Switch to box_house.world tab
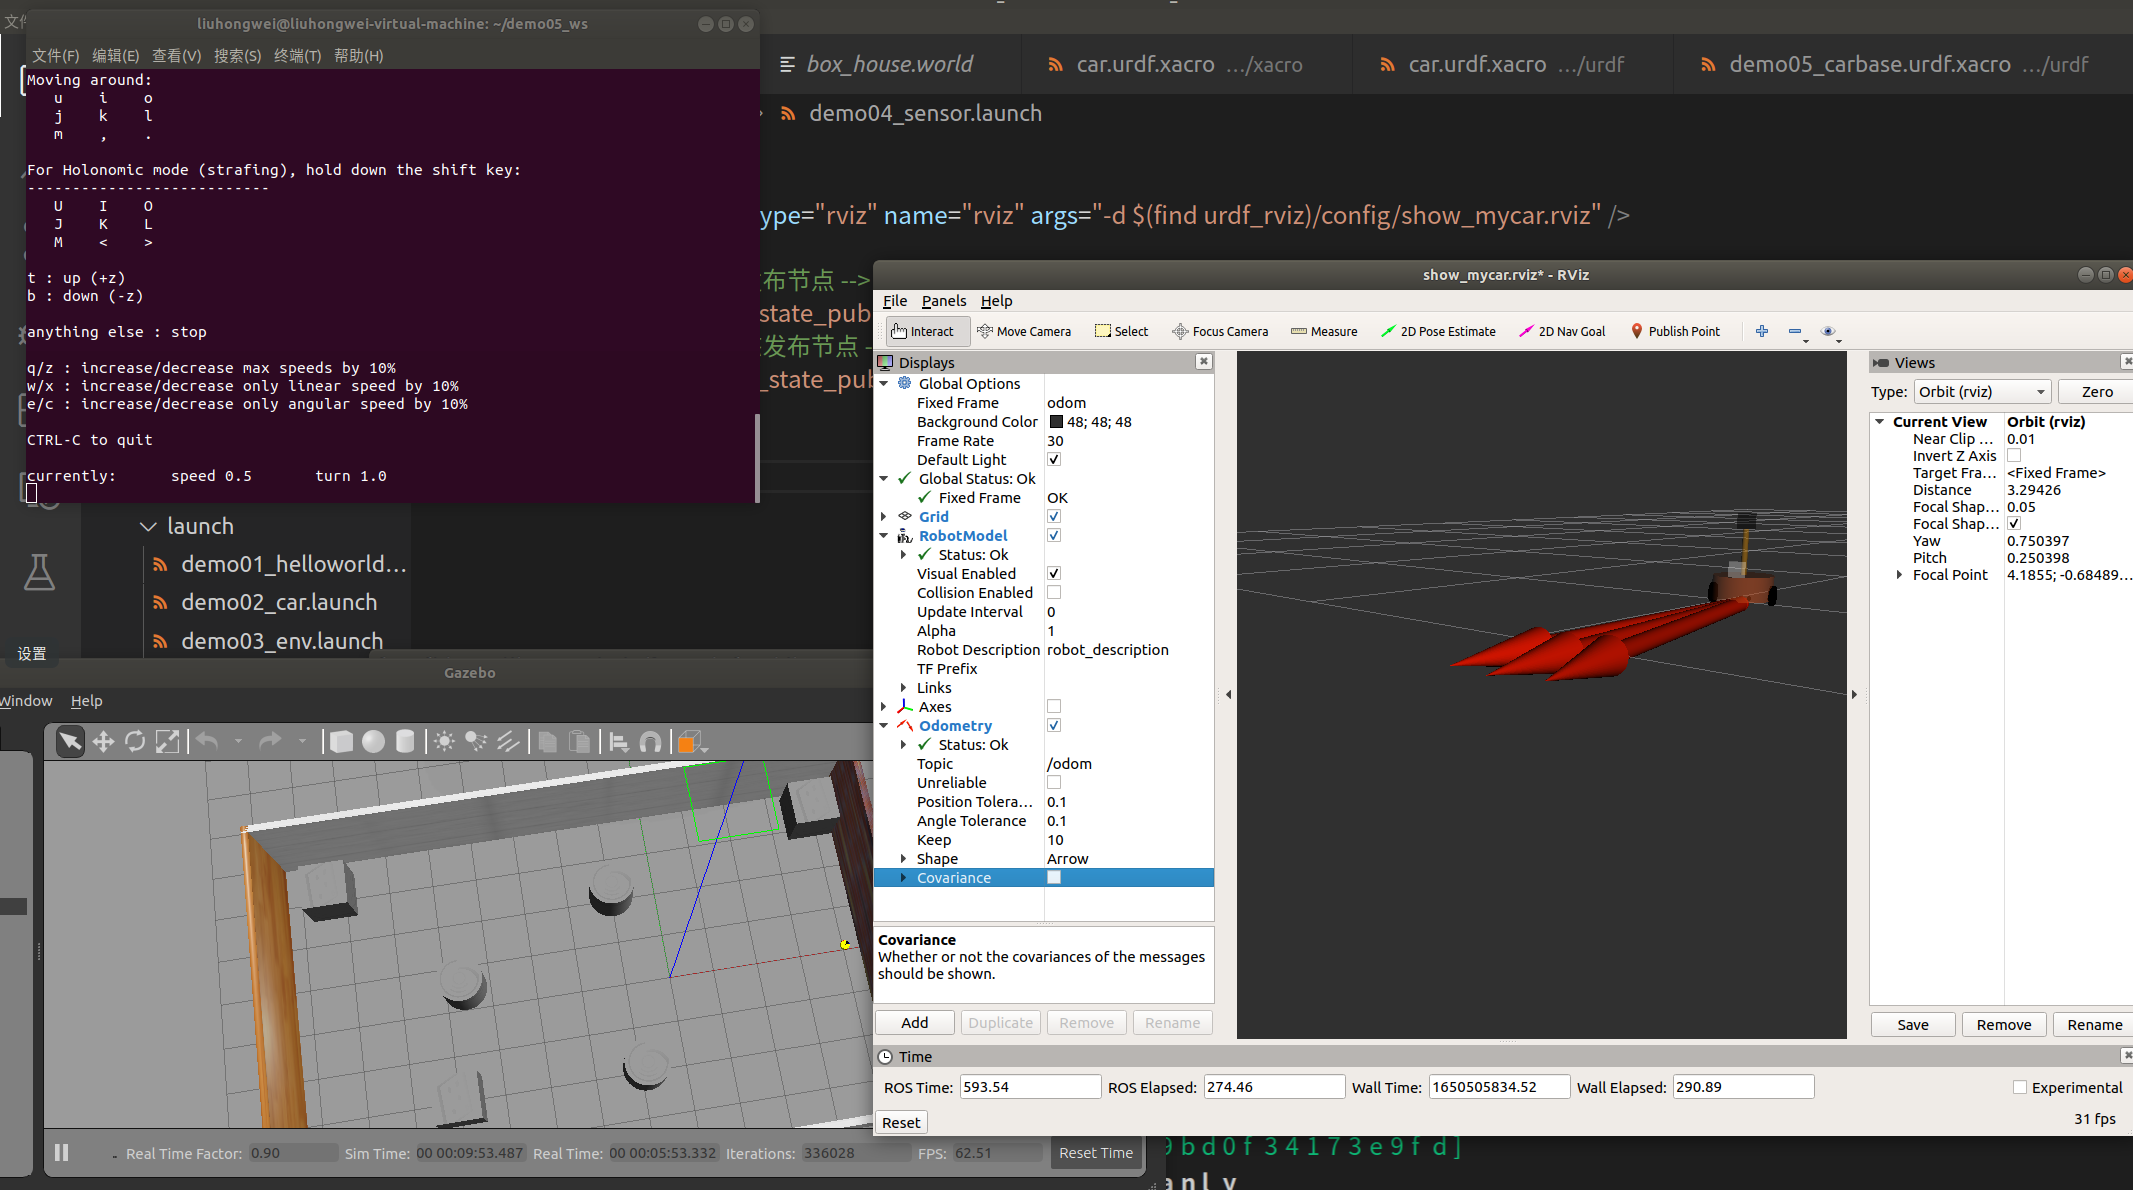Screen dimensions: 2133x1190 point(888,64)
